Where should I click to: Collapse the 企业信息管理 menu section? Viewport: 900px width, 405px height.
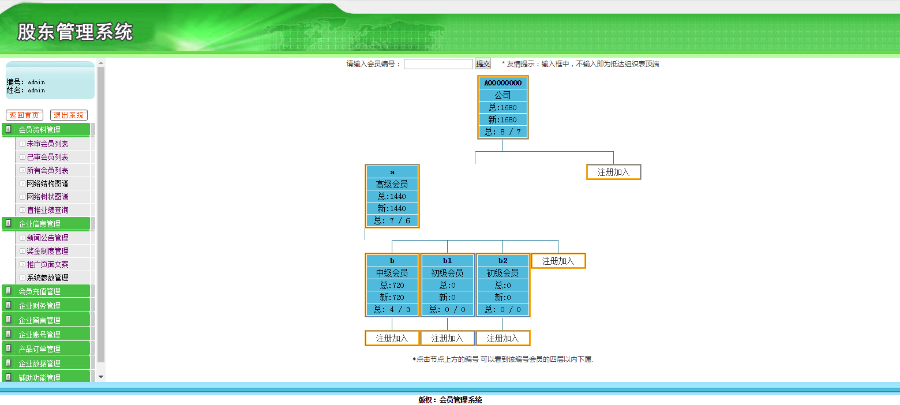pos(46,223)
